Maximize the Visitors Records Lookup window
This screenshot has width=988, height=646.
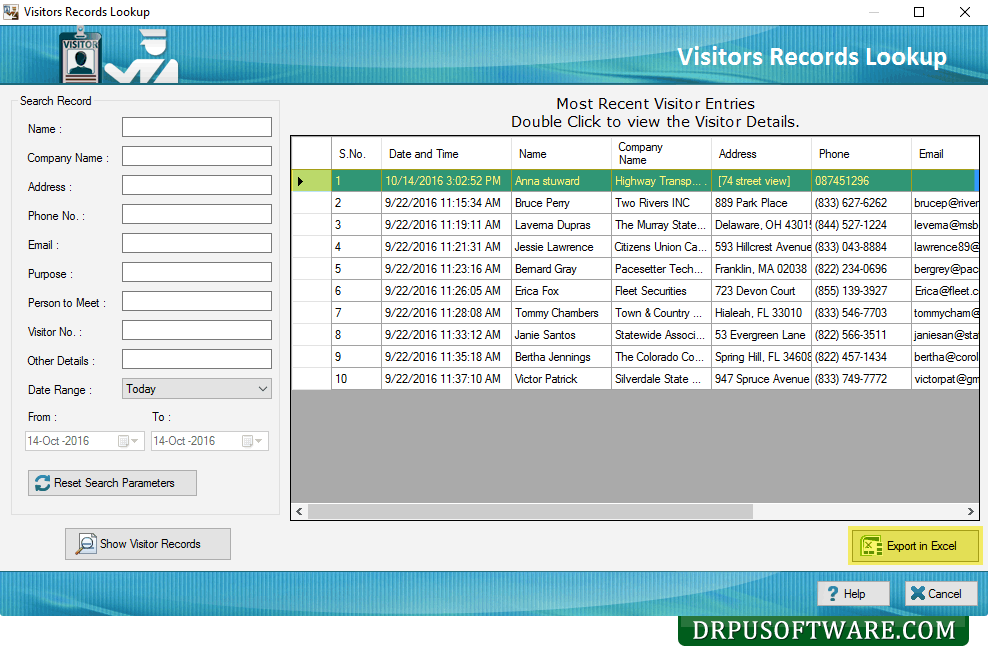click(x=919, y=12)
